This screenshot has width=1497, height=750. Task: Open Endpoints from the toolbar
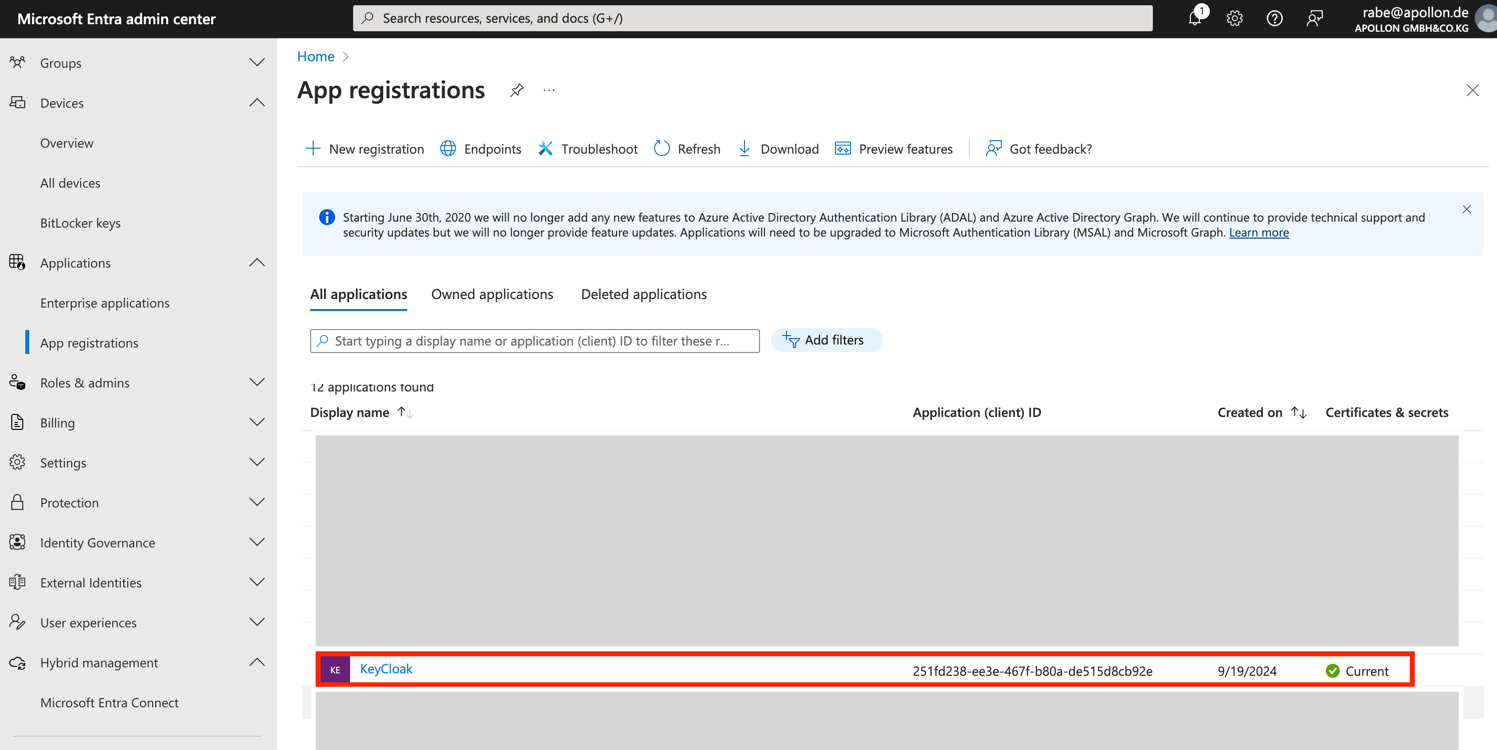pos(481,149)
